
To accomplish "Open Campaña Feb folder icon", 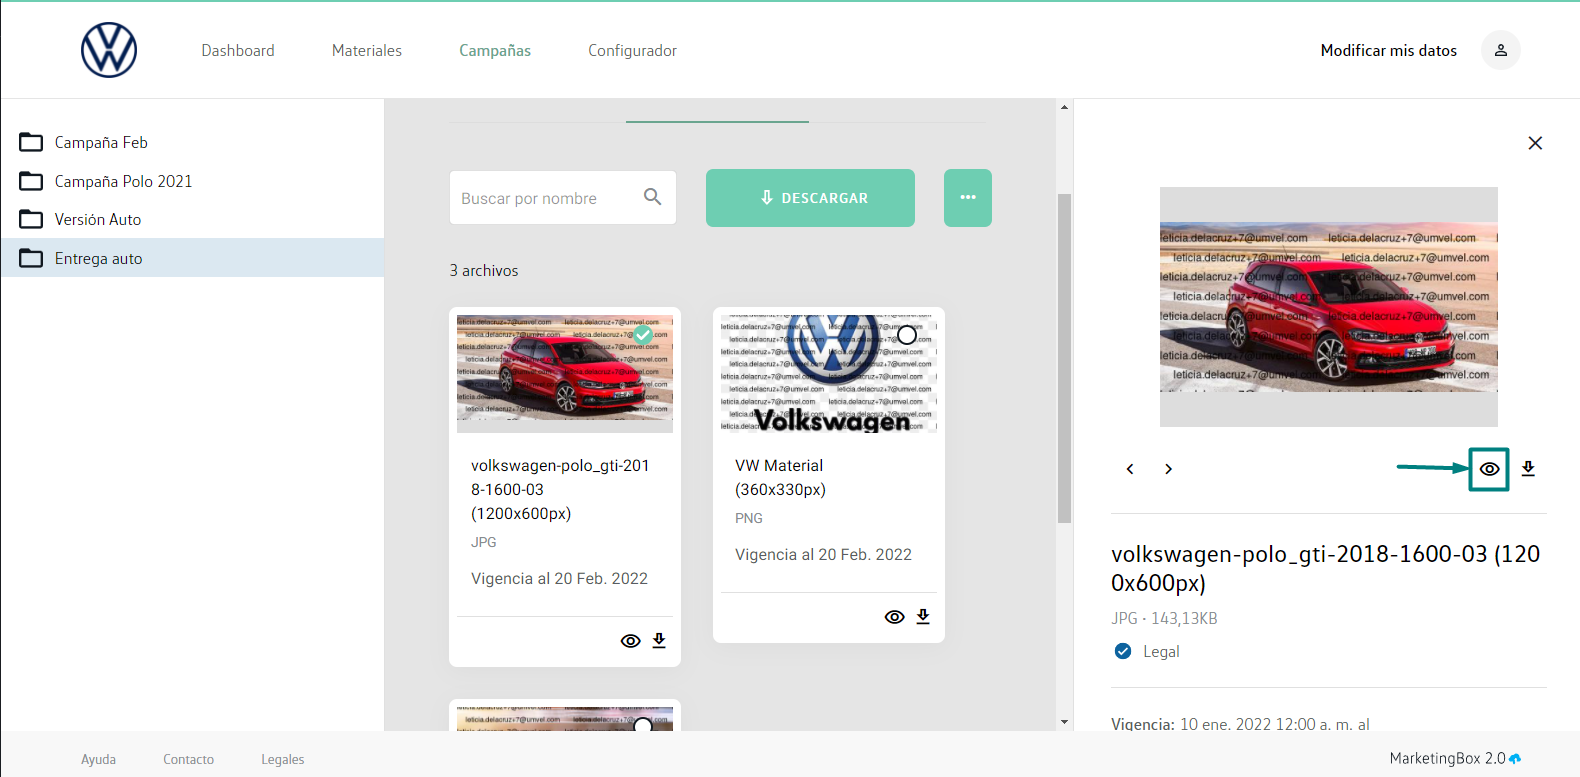I will [x=31, y=142].
